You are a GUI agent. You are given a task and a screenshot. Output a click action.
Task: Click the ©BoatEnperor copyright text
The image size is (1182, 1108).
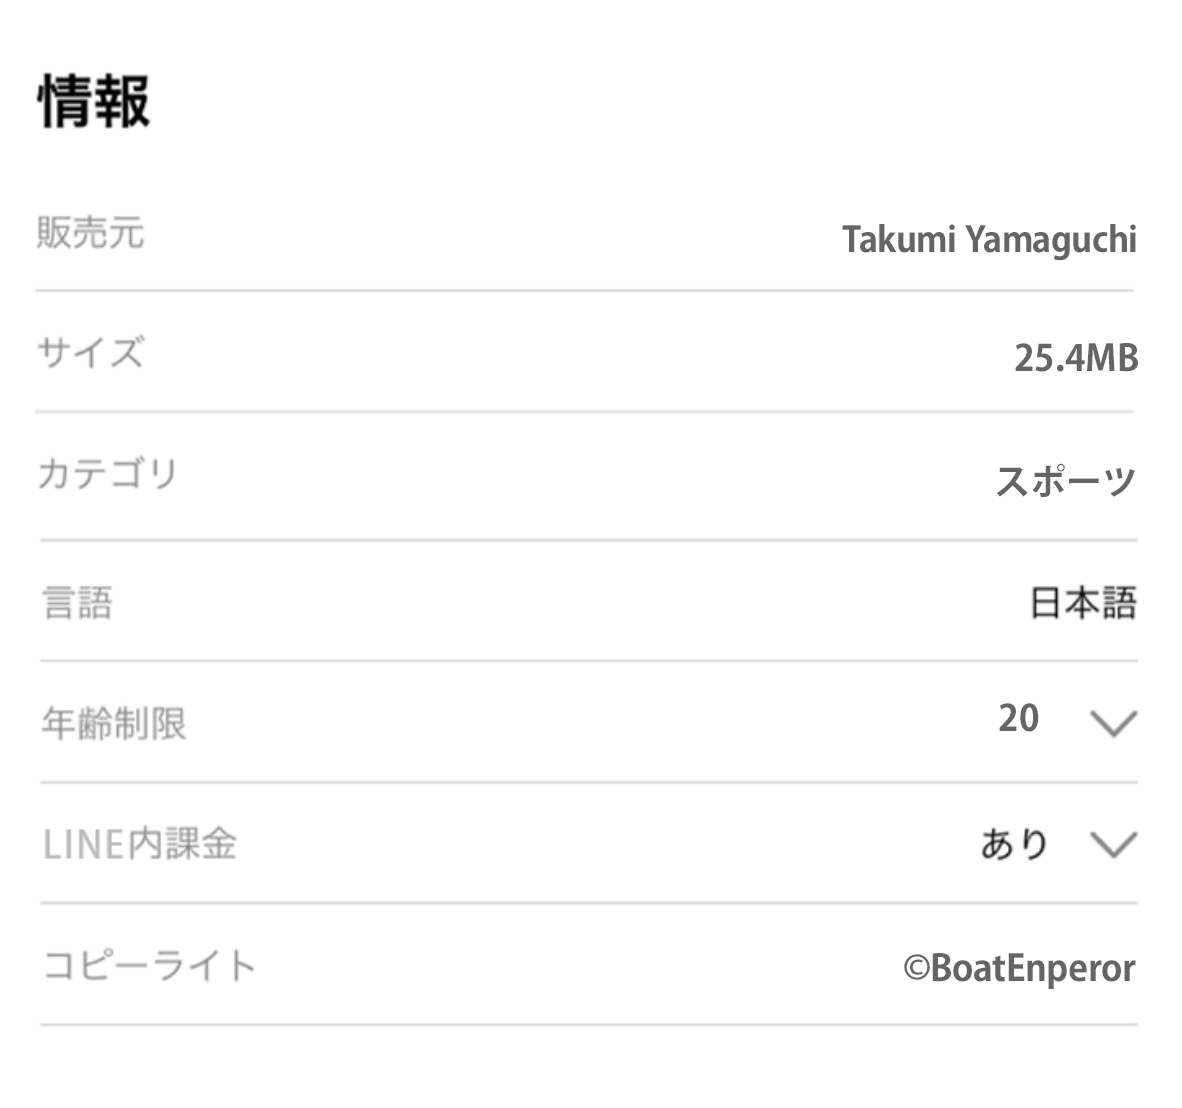pos(1019,968)
